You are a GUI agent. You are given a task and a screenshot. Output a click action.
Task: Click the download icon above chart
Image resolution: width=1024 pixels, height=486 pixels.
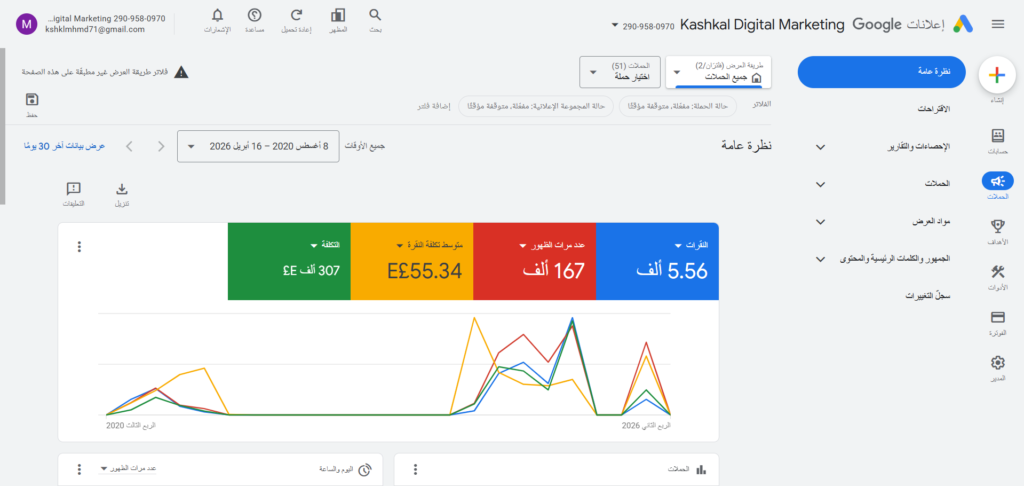pos(122,188)
